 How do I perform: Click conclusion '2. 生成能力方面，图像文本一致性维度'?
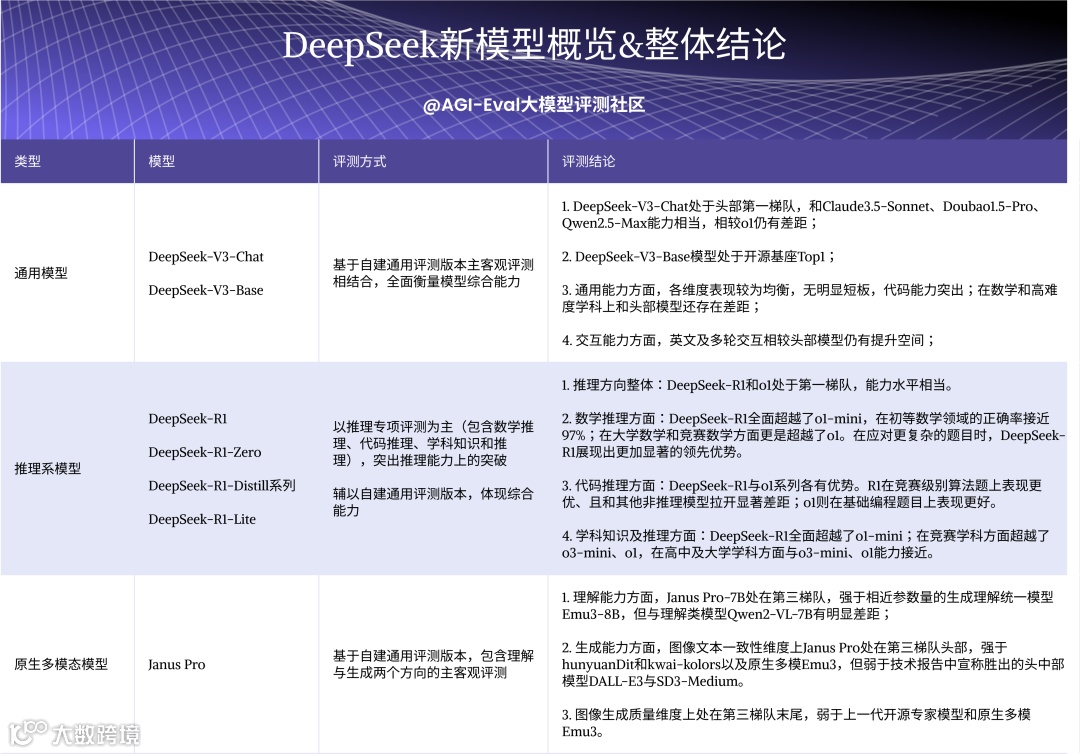click(x=813, y=664)
